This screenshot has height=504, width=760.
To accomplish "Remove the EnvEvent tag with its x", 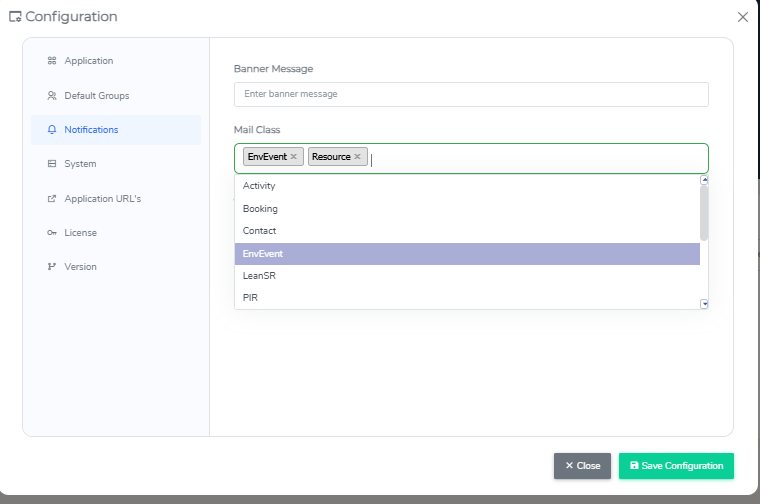I will (294, 157).
